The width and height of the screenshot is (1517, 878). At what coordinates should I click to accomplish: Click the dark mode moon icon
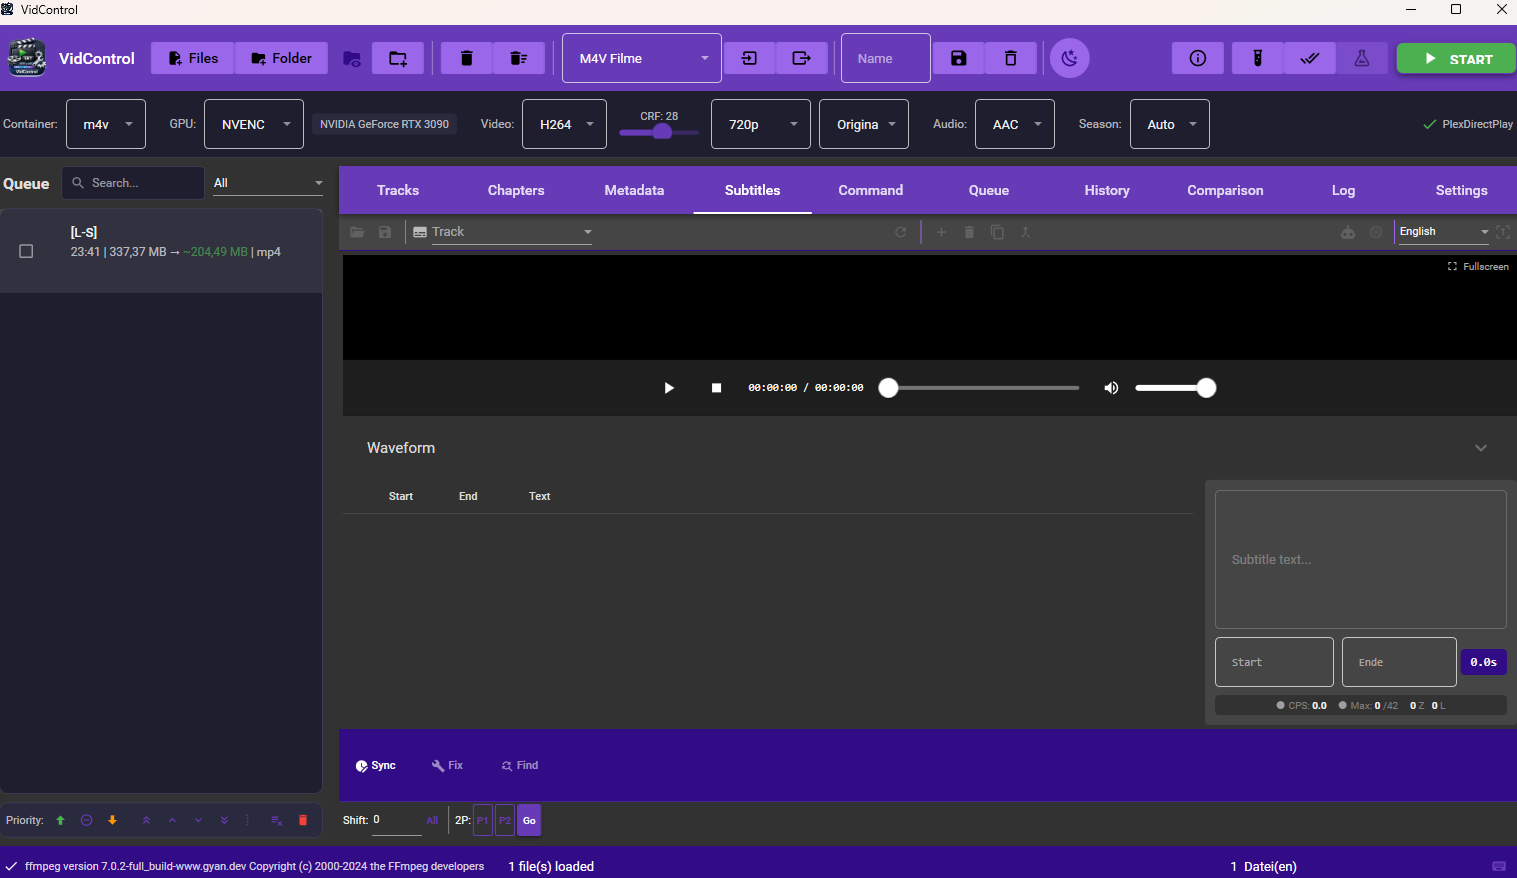coord(1069,58)
